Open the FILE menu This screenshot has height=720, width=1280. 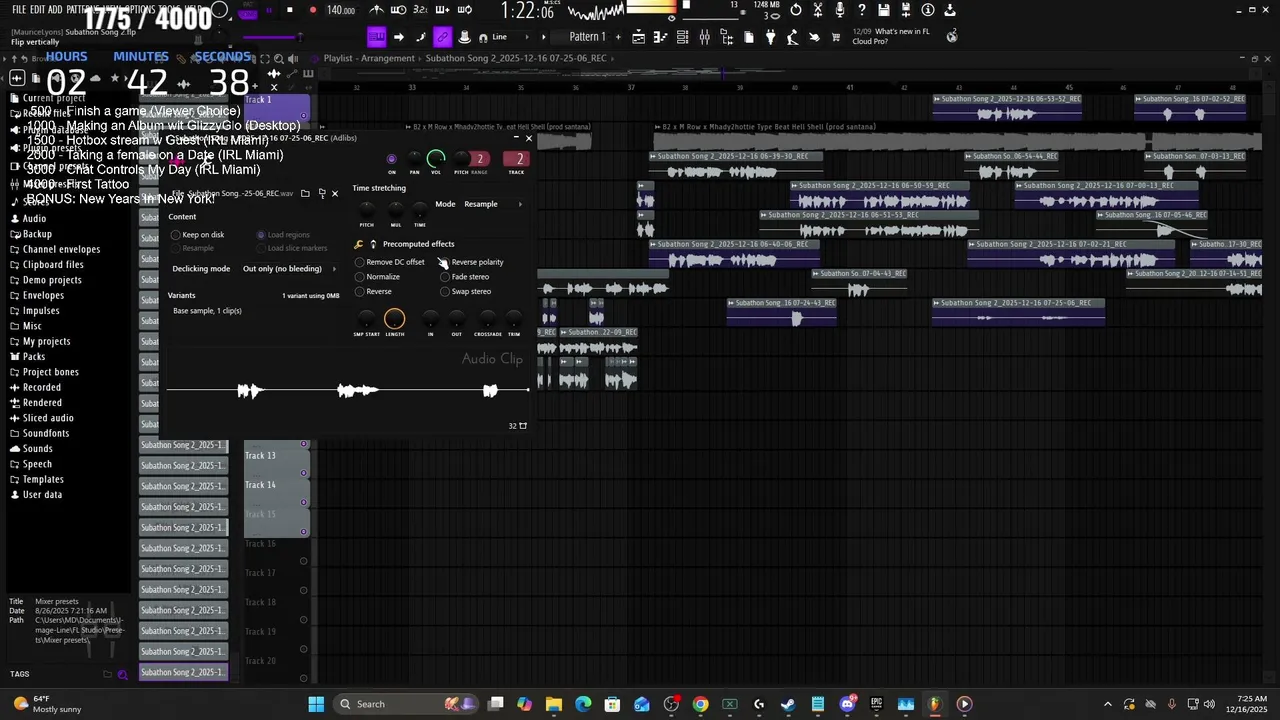19,9
